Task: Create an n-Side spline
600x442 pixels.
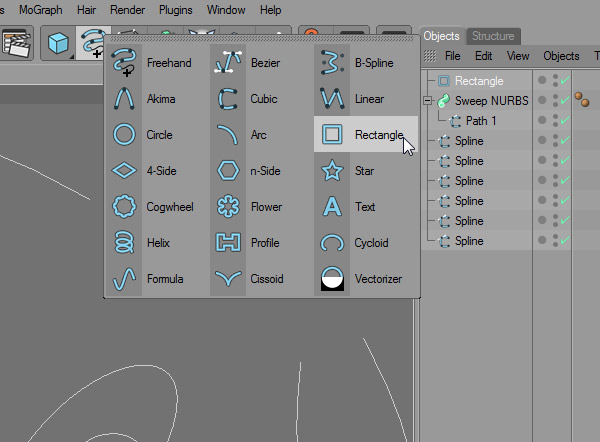Action: pyautogui.click(x=261, y=171)
